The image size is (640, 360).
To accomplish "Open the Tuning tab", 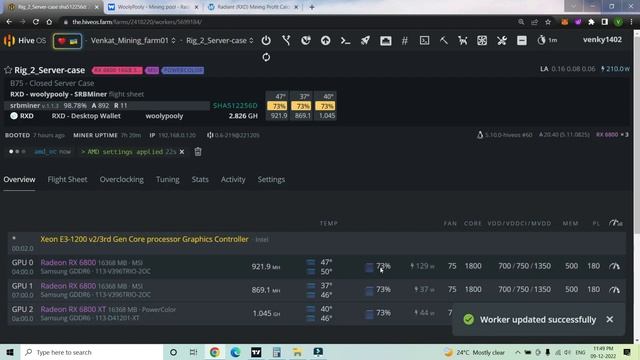I will coord(168,180).
